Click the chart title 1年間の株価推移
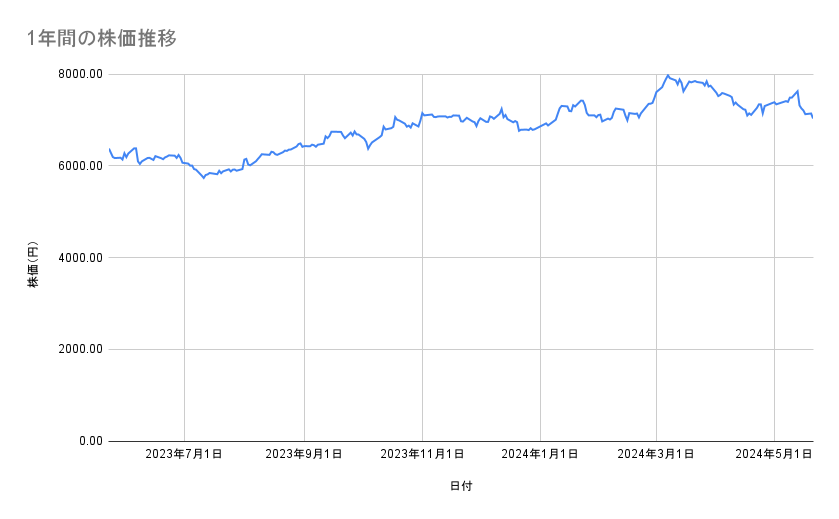 [x=102, y=38]
